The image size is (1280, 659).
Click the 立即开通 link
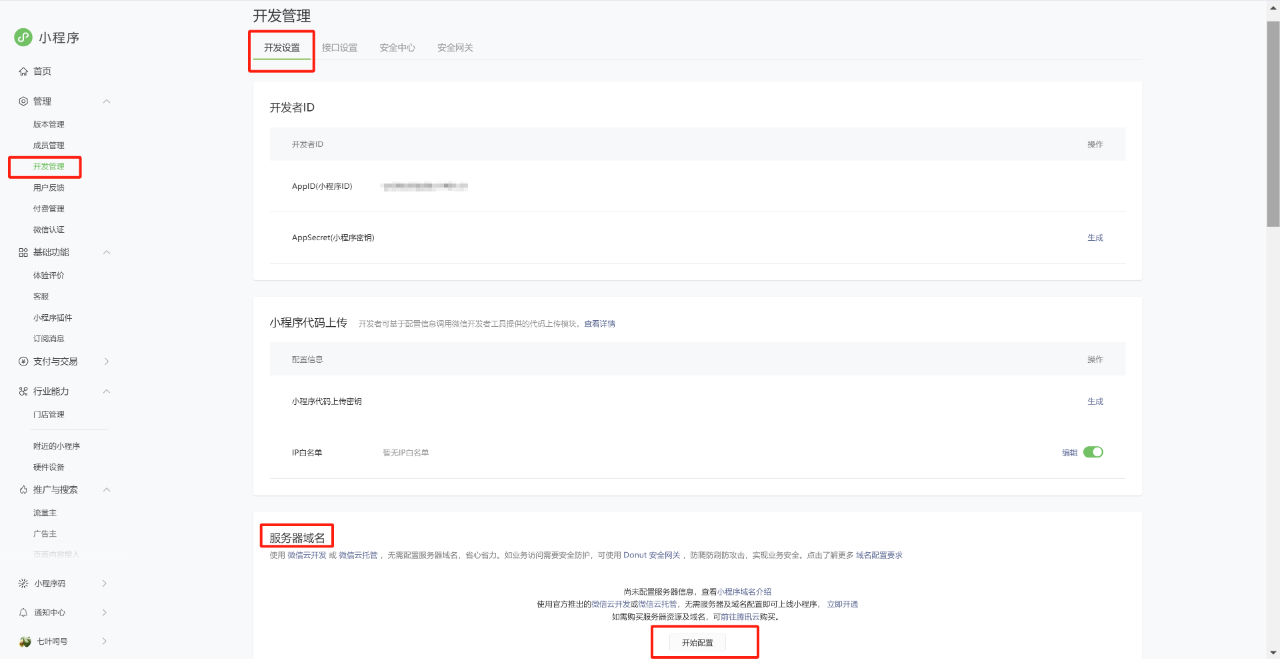tap(842, 604)
